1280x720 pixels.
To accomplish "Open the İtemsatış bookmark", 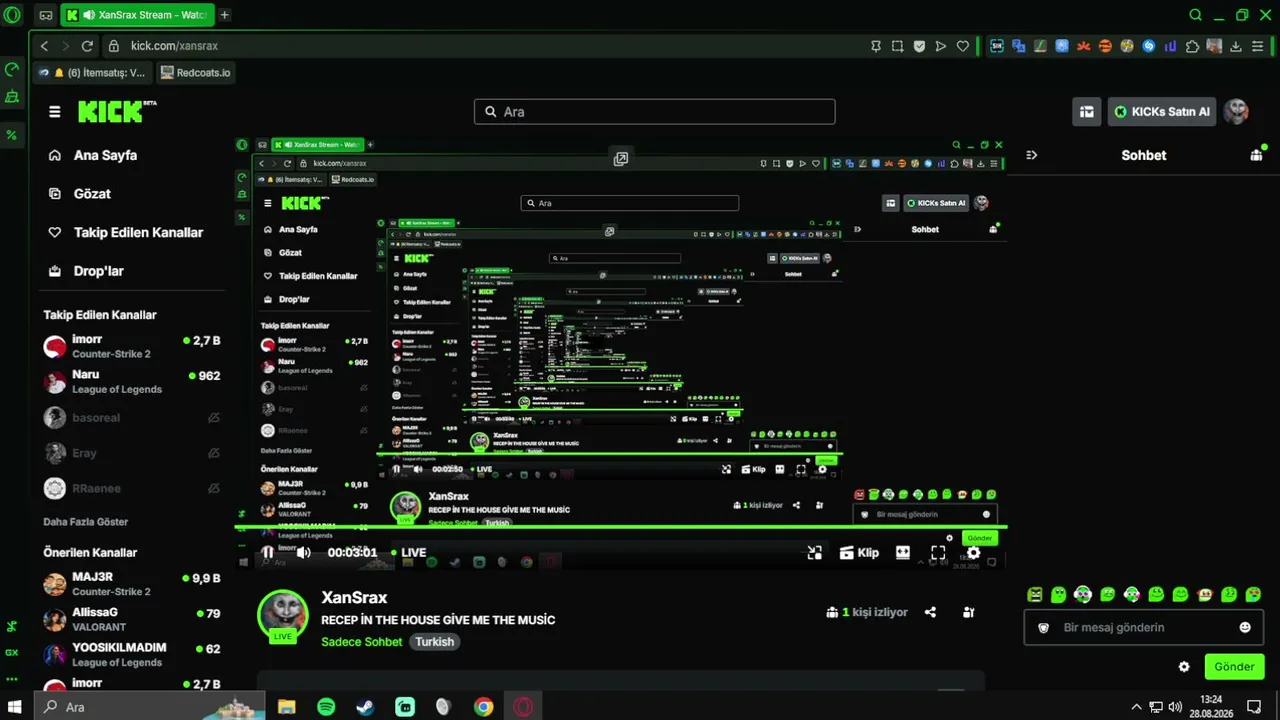I will tap(93, 73).
